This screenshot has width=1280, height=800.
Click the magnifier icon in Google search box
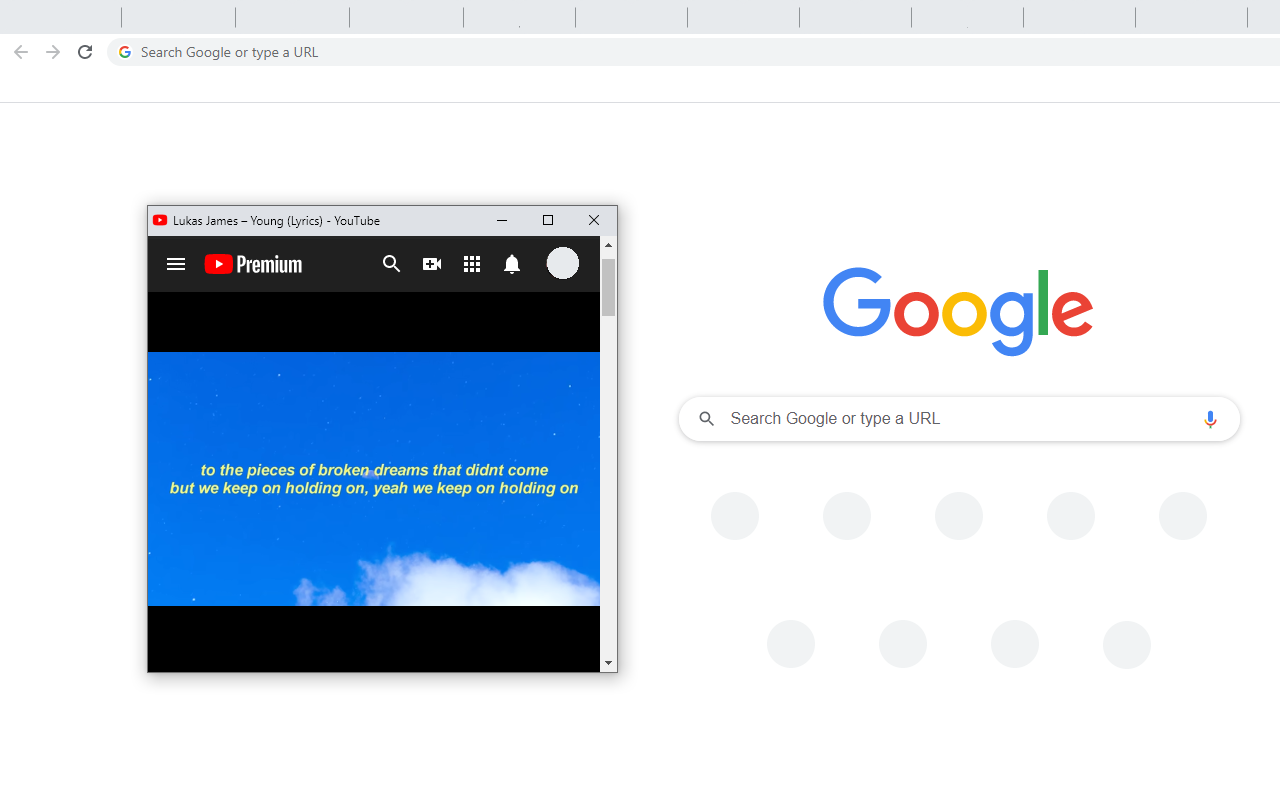[x=707, y=419]
